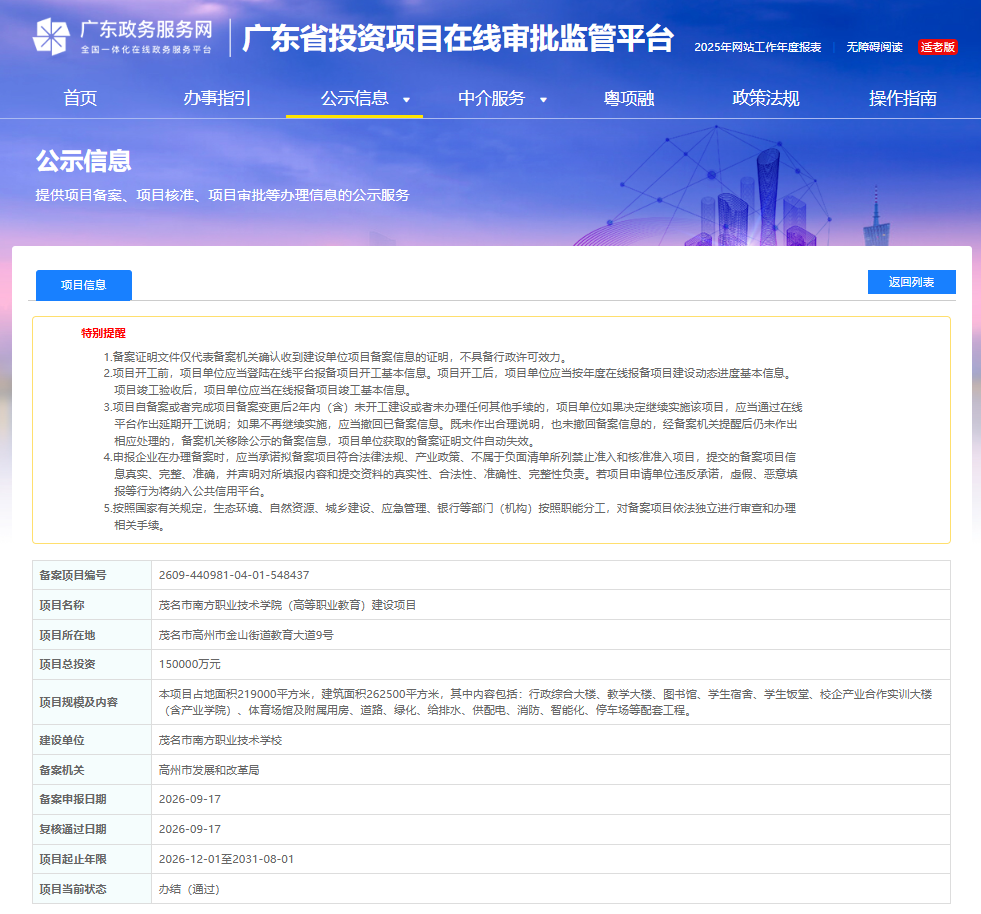Click the 备案申报日期 date value
The height and width of the screenshot is (914, 981).
click(190, 800)
